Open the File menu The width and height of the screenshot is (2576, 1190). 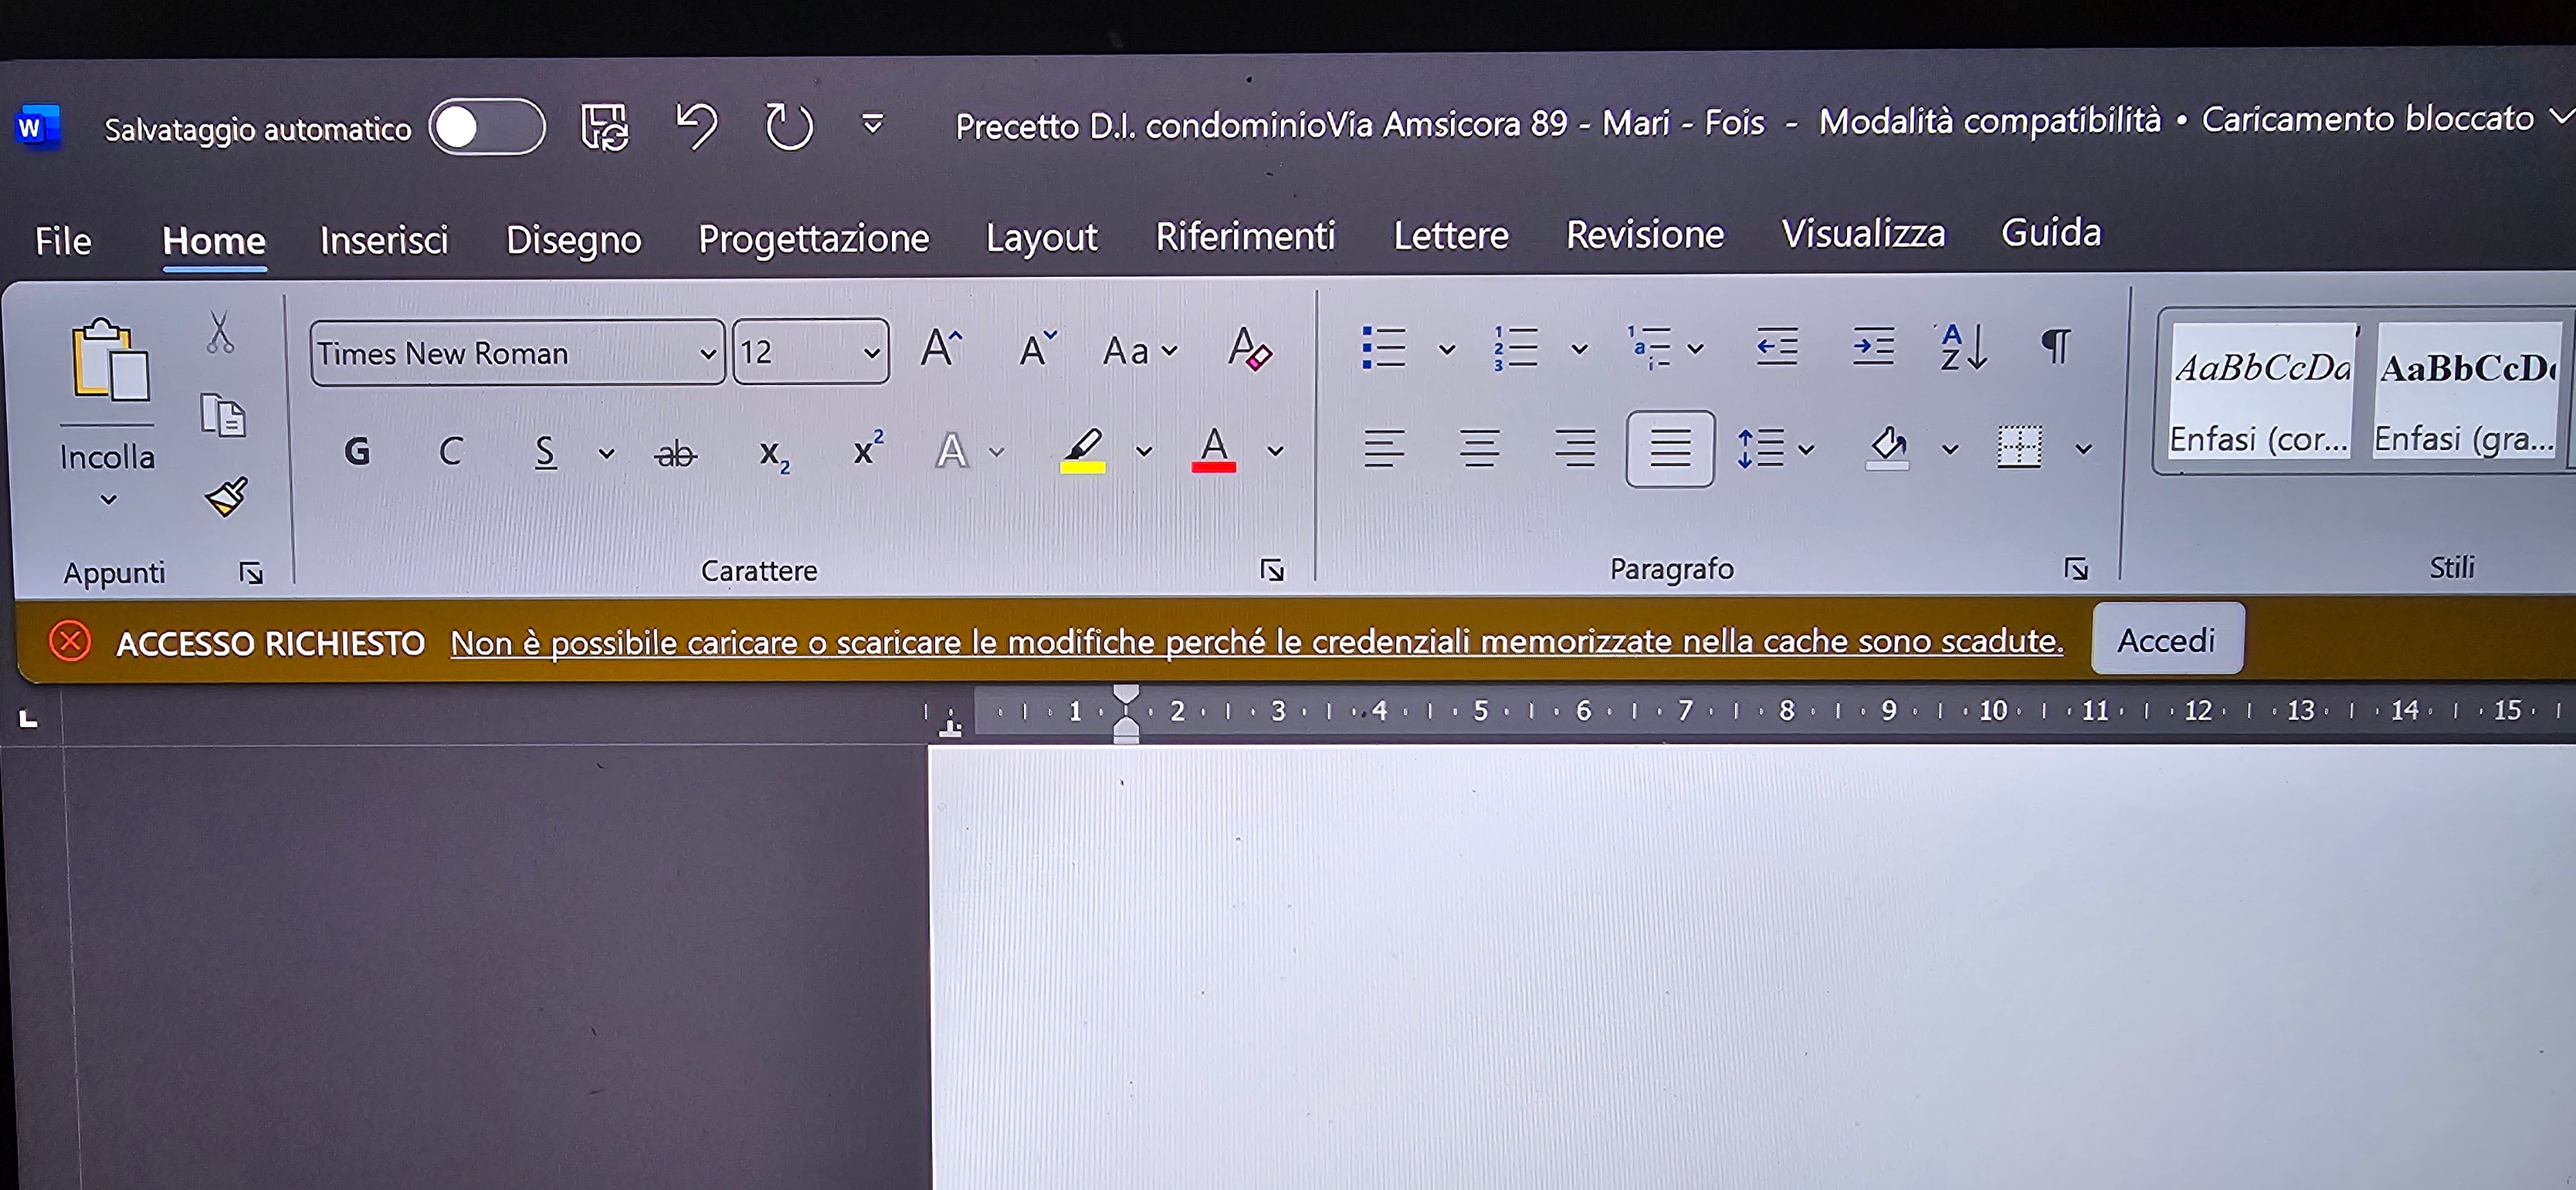63,241
